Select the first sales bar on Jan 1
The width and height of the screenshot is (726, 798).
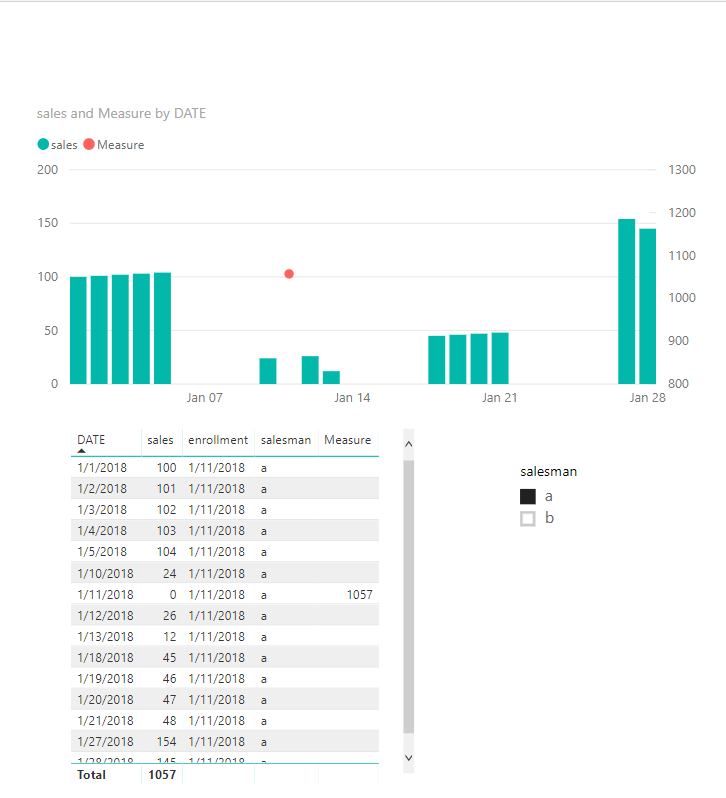[x=78, y=330]
